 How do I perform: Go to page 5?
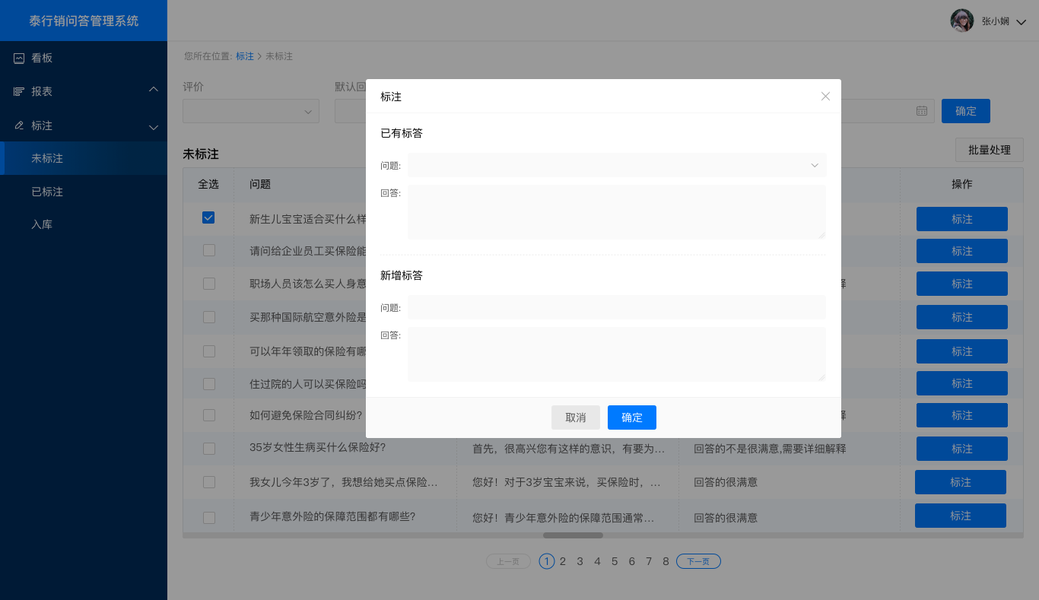pyautogui.click(x=614, y=562)
